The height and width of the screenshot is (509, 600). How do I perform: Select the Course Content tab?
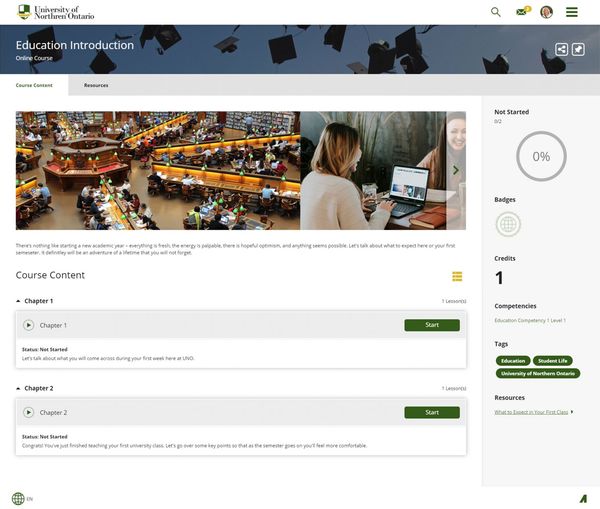34,85
